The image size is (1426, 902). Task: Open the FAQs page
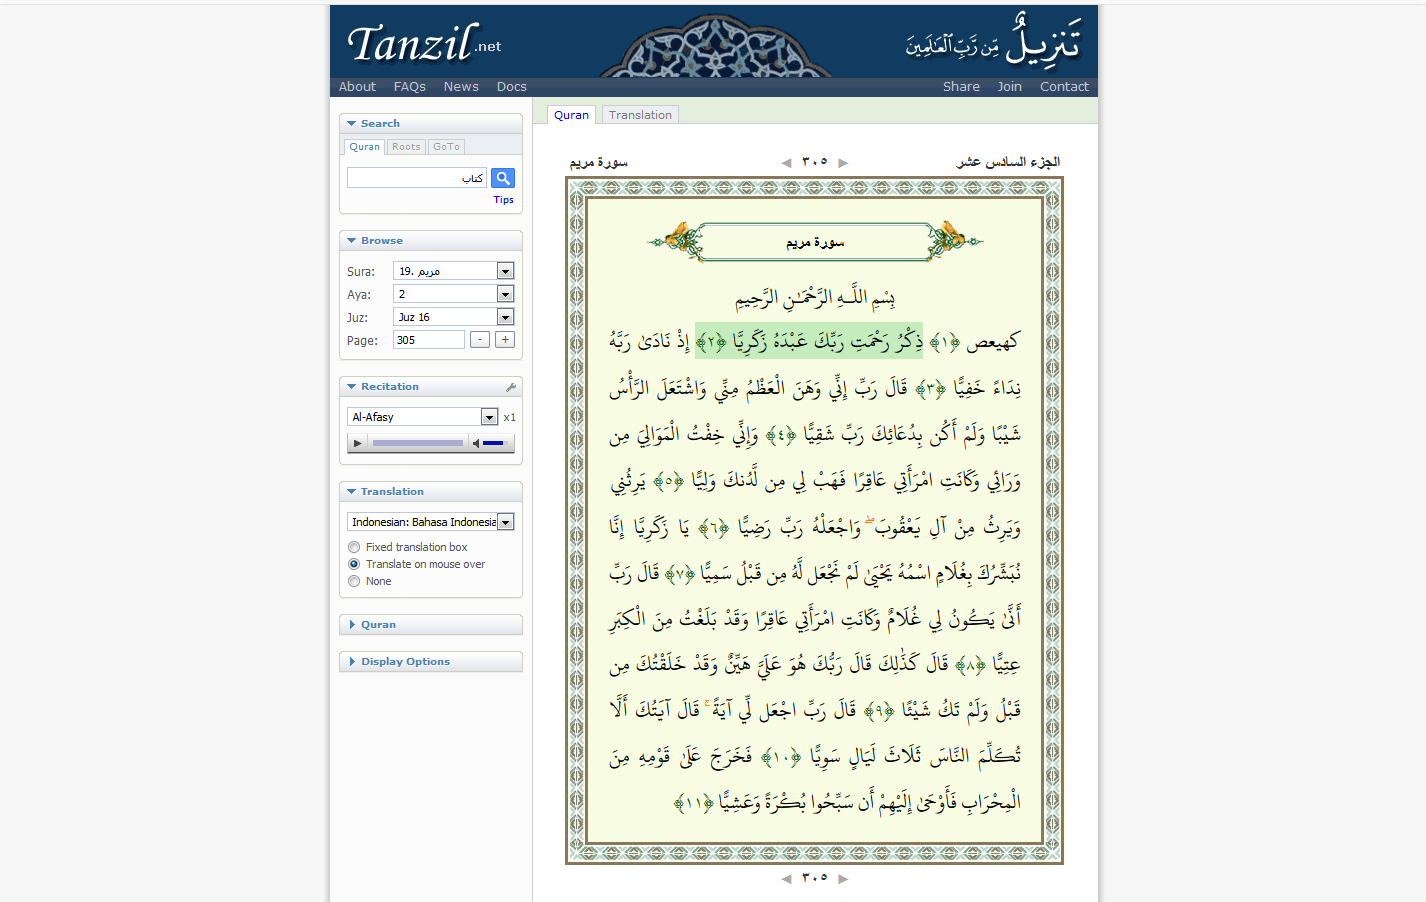[410, 87]
